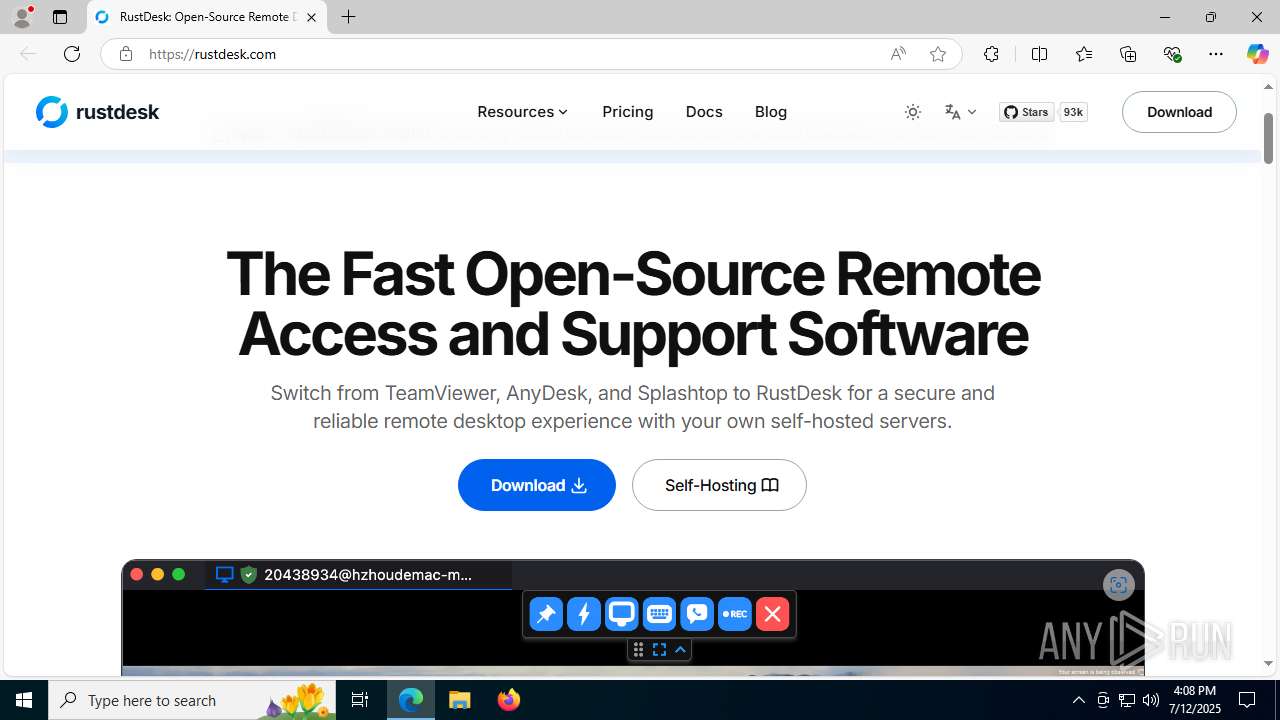This screenshot has width=1280, height=720.
Task: Click the browser profile avatar icon
Action: tap(22, 17)
